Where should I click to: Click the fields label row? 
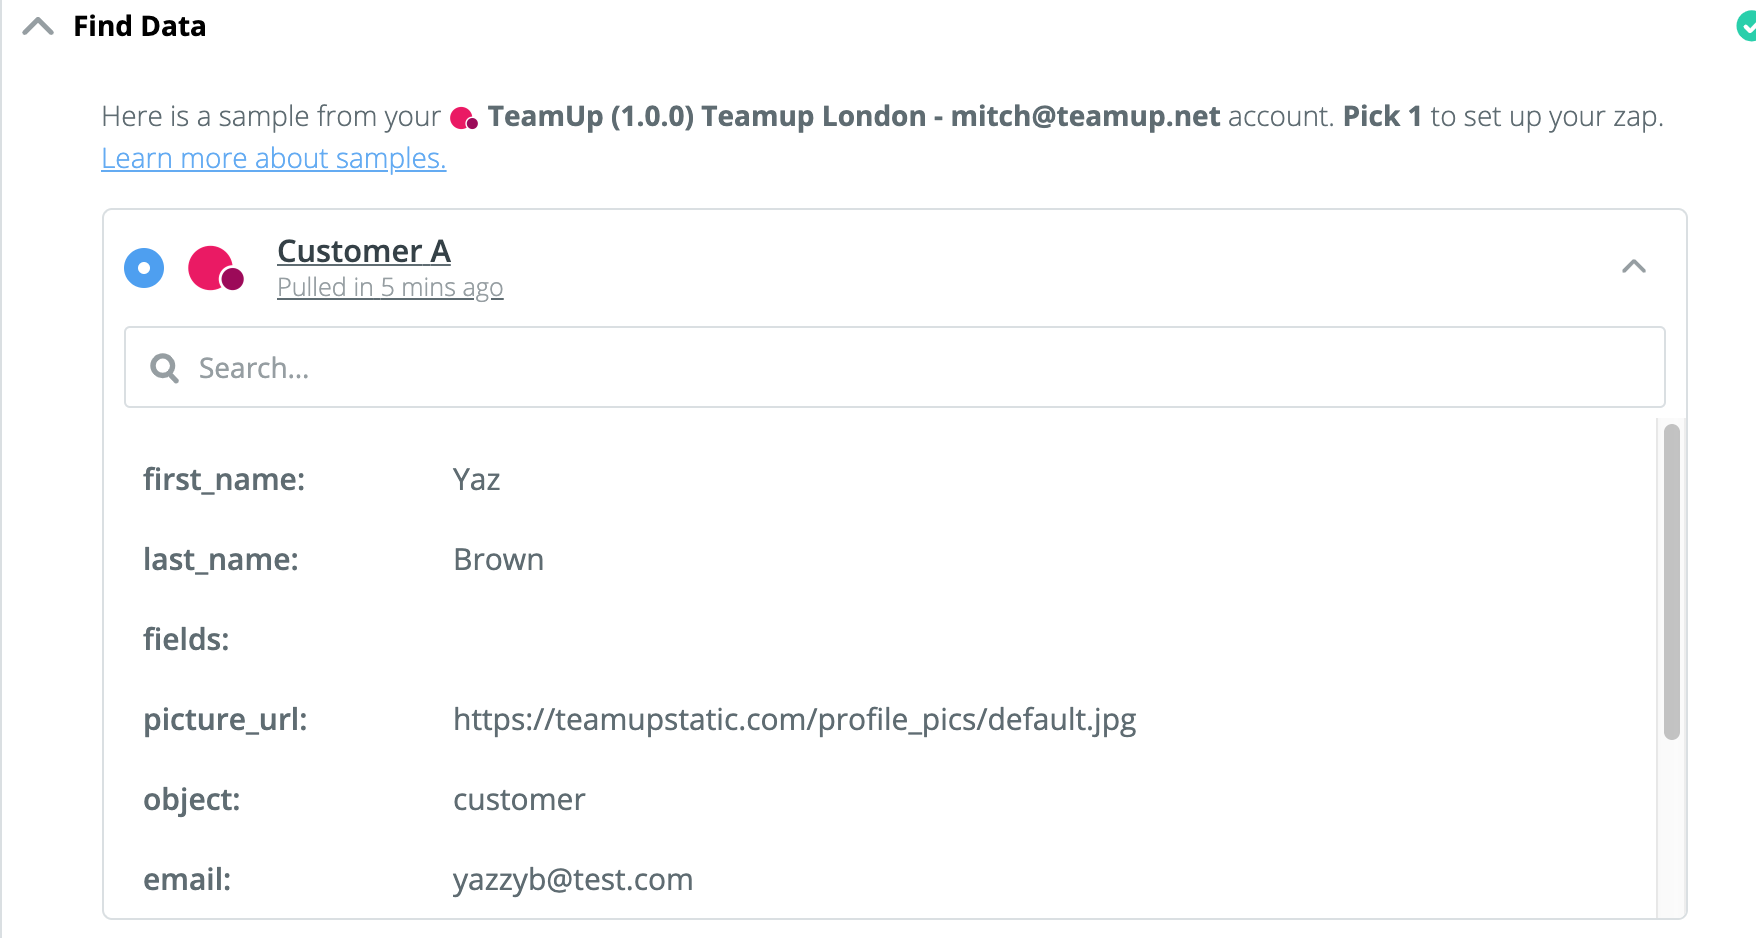point(186,640)
